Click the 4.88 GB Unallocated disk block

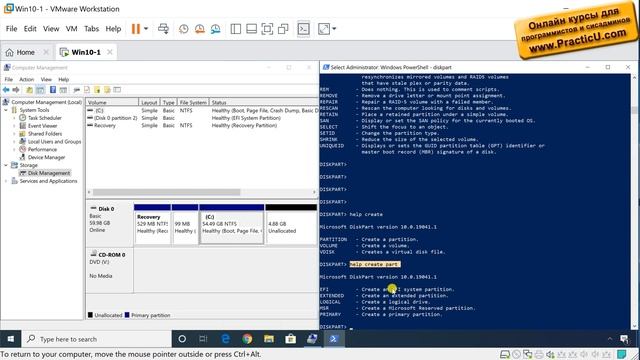pyautogui.click(x=291, y=224)
